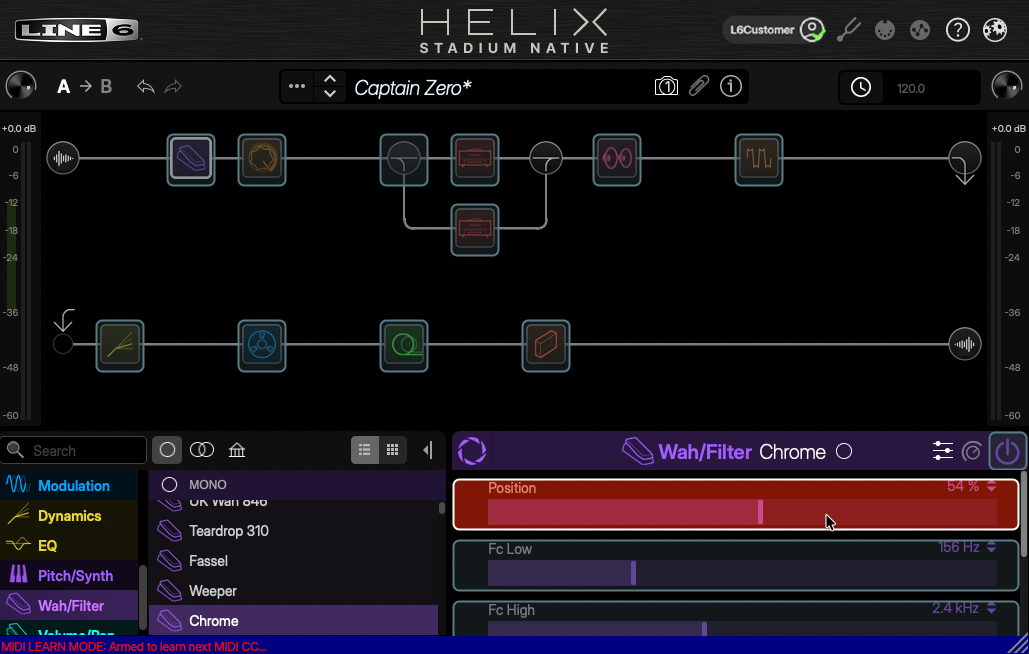Open the snapshot camera icon
This screenshot has width=1029, height=654.
pyautogui.click(x=666, y=87)
